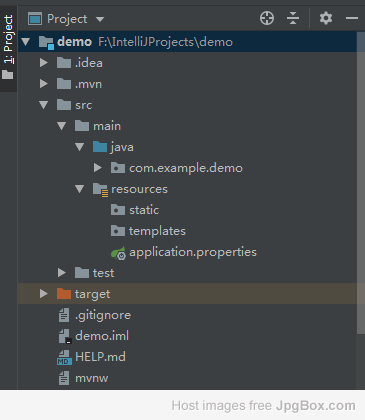Image resolution: width=365 pixels, height=420 pixels.
Task: Expand the .idea folder arrow
Action: click(44, 63)
